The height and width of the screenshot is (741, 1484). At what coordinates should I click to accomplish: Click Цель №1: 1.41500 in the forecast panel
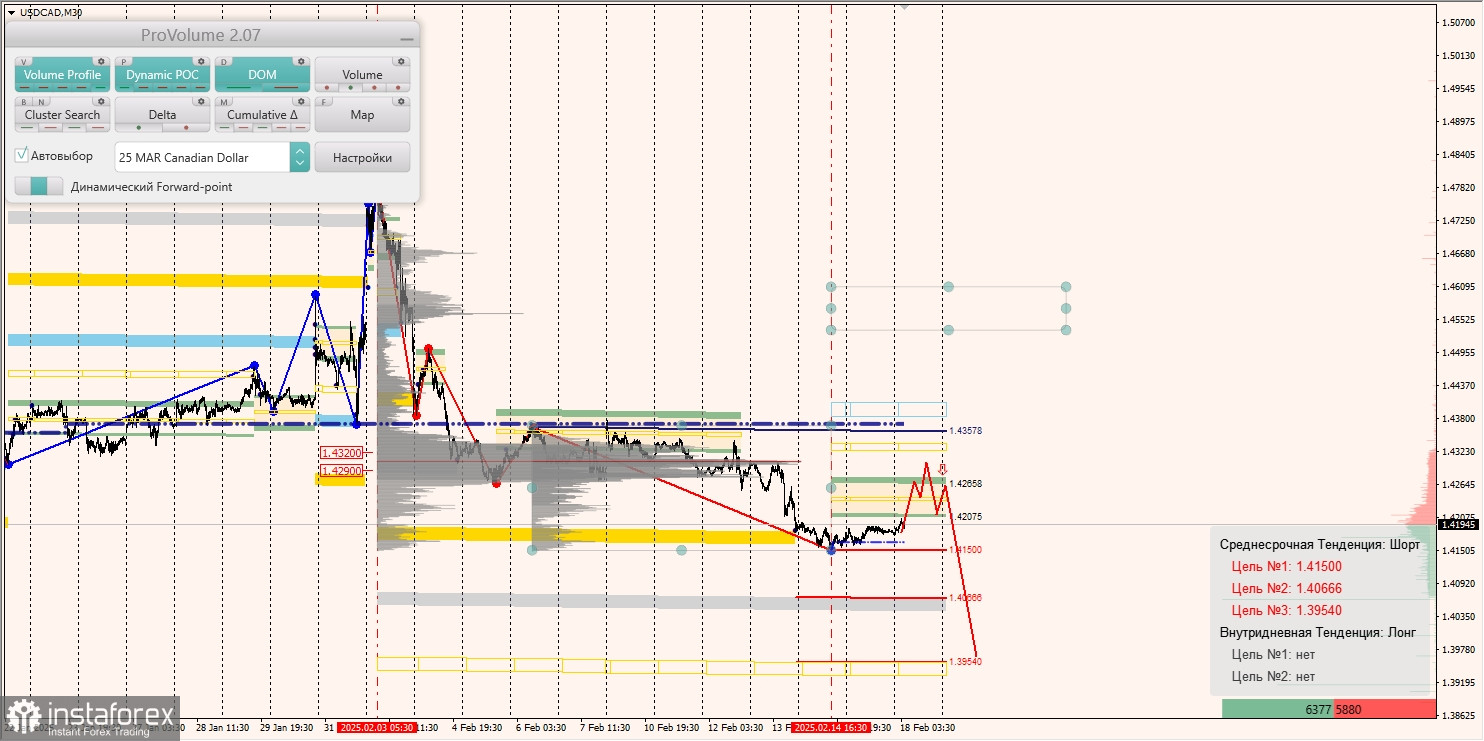point(1286,566)
